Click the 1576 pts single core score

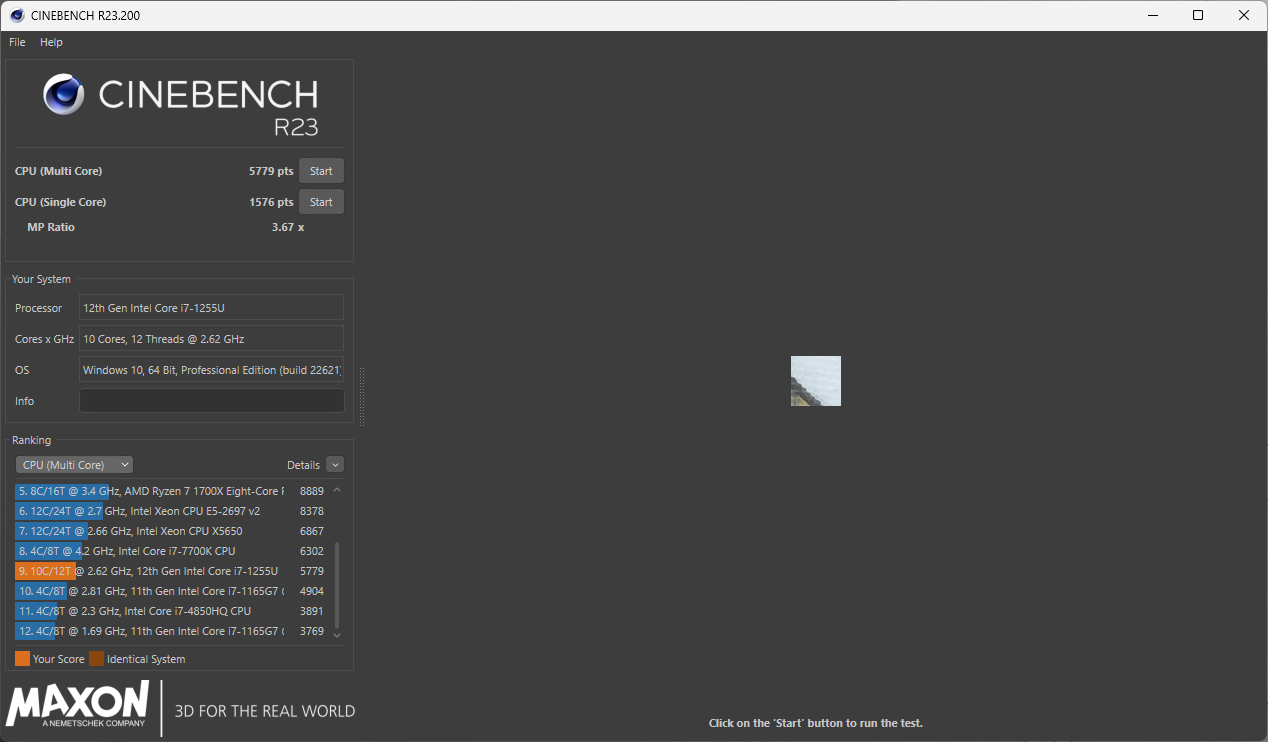[271, 202]
